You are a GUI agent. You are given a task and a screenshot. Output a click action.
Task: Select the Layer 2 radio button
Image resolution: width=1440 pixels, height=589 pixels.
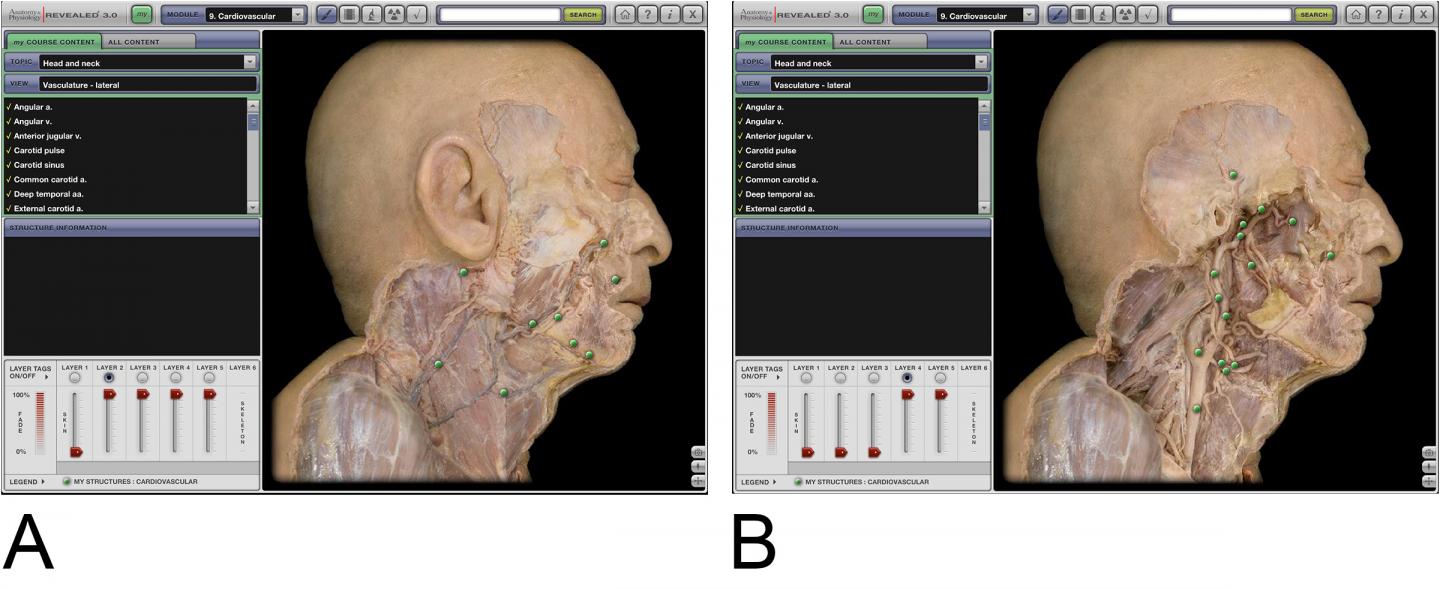pyautogui.click(x=107, y=377)
